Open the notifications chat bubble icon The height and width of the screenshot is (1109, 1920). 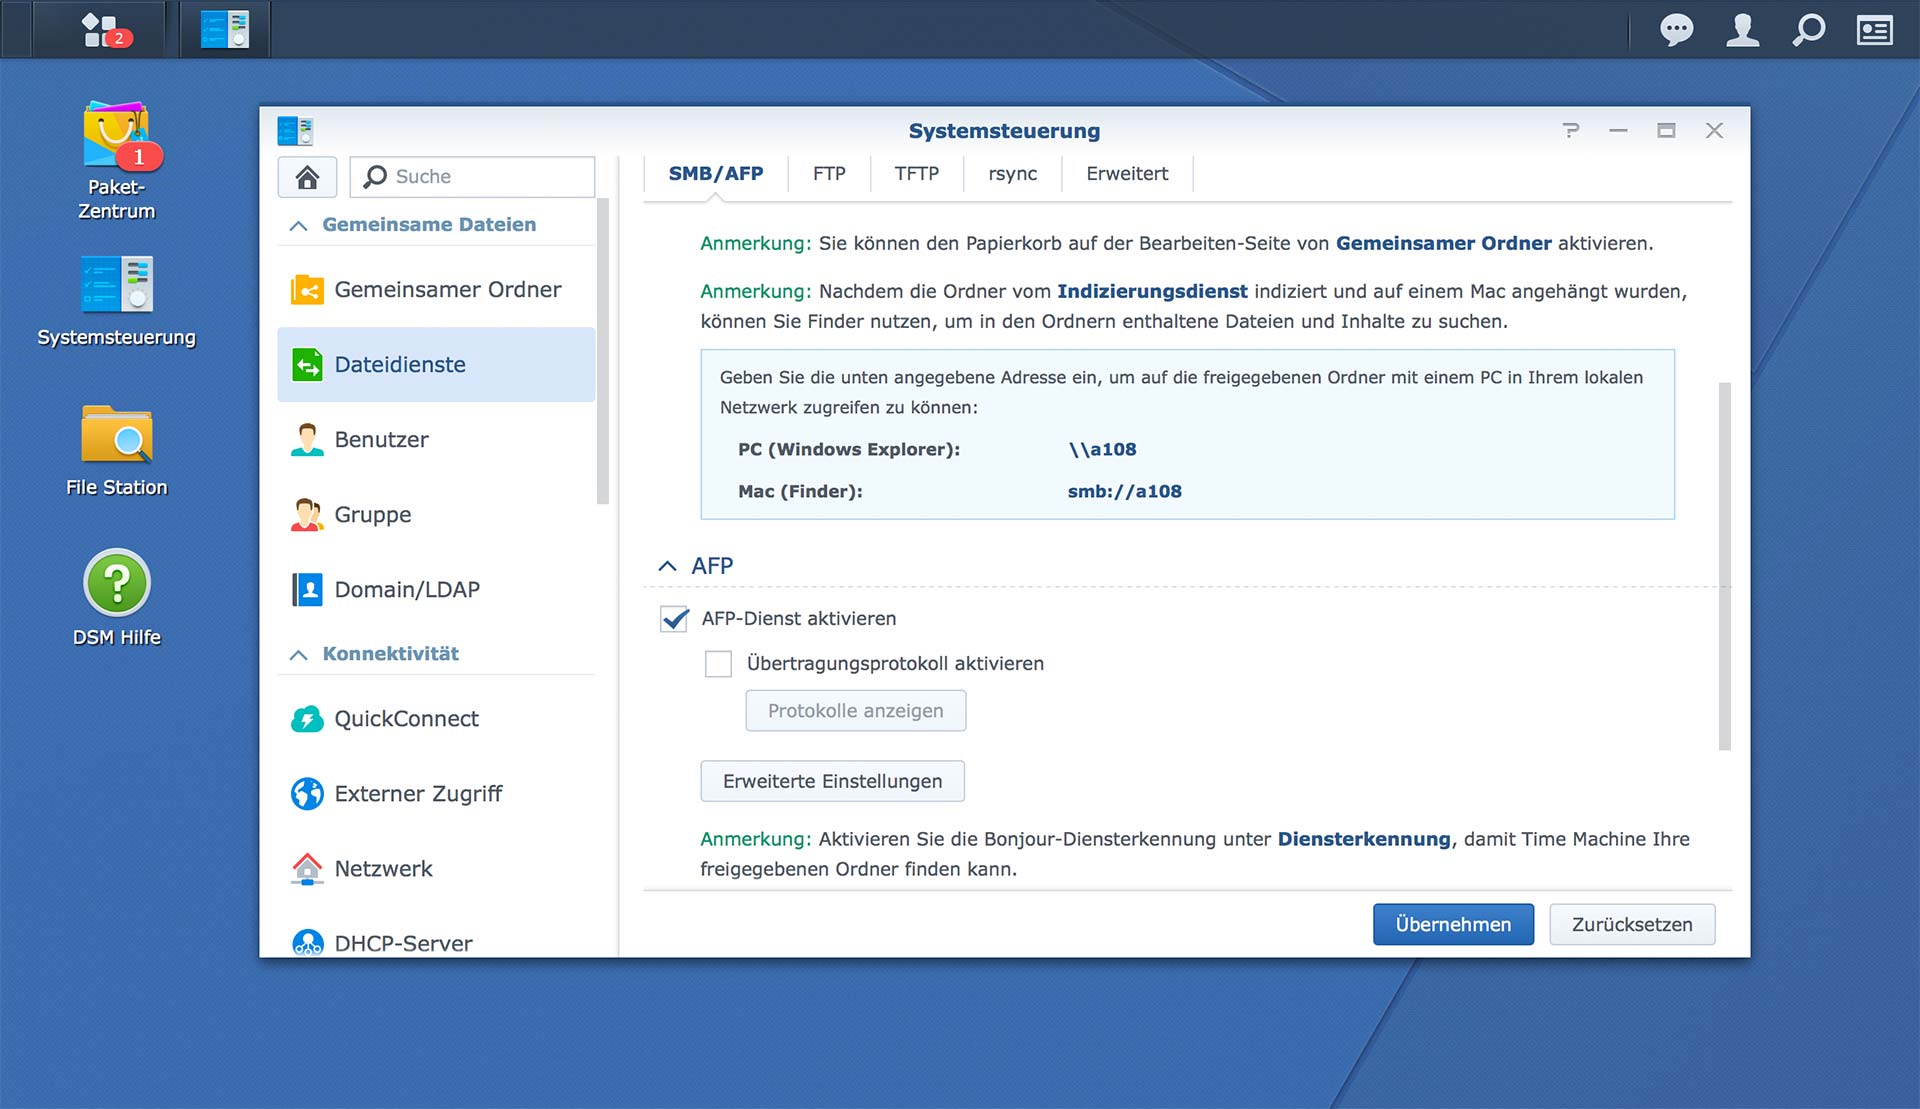point(1676,30)
